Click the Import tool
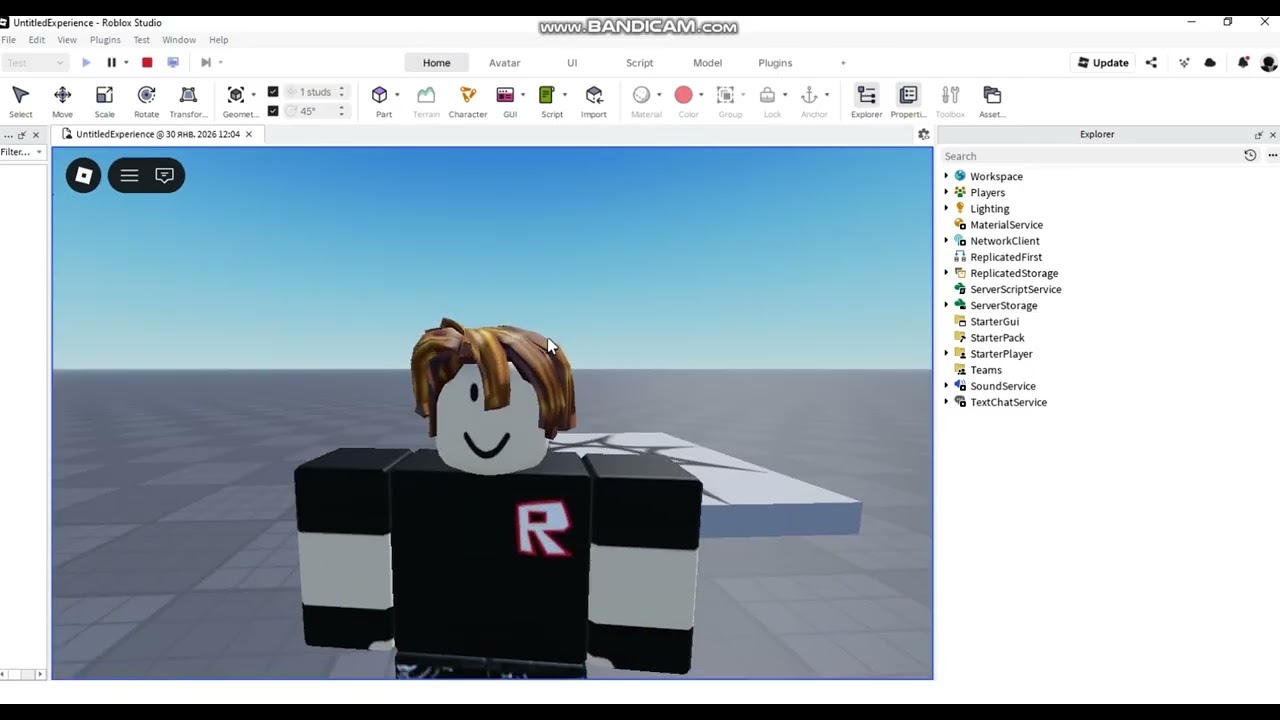 click(x=594, y=101)
